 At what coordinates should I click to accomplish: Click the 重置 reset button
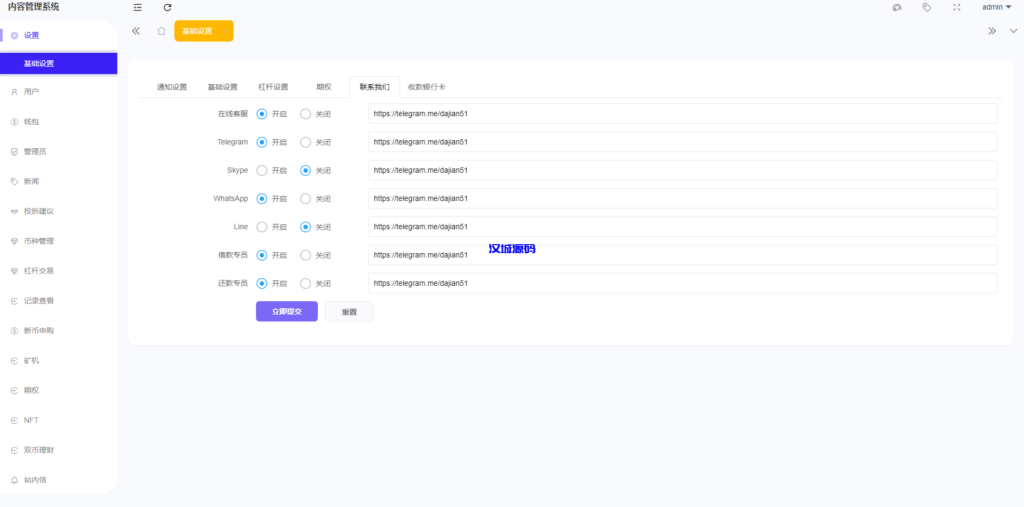click(x=349, y=312)
